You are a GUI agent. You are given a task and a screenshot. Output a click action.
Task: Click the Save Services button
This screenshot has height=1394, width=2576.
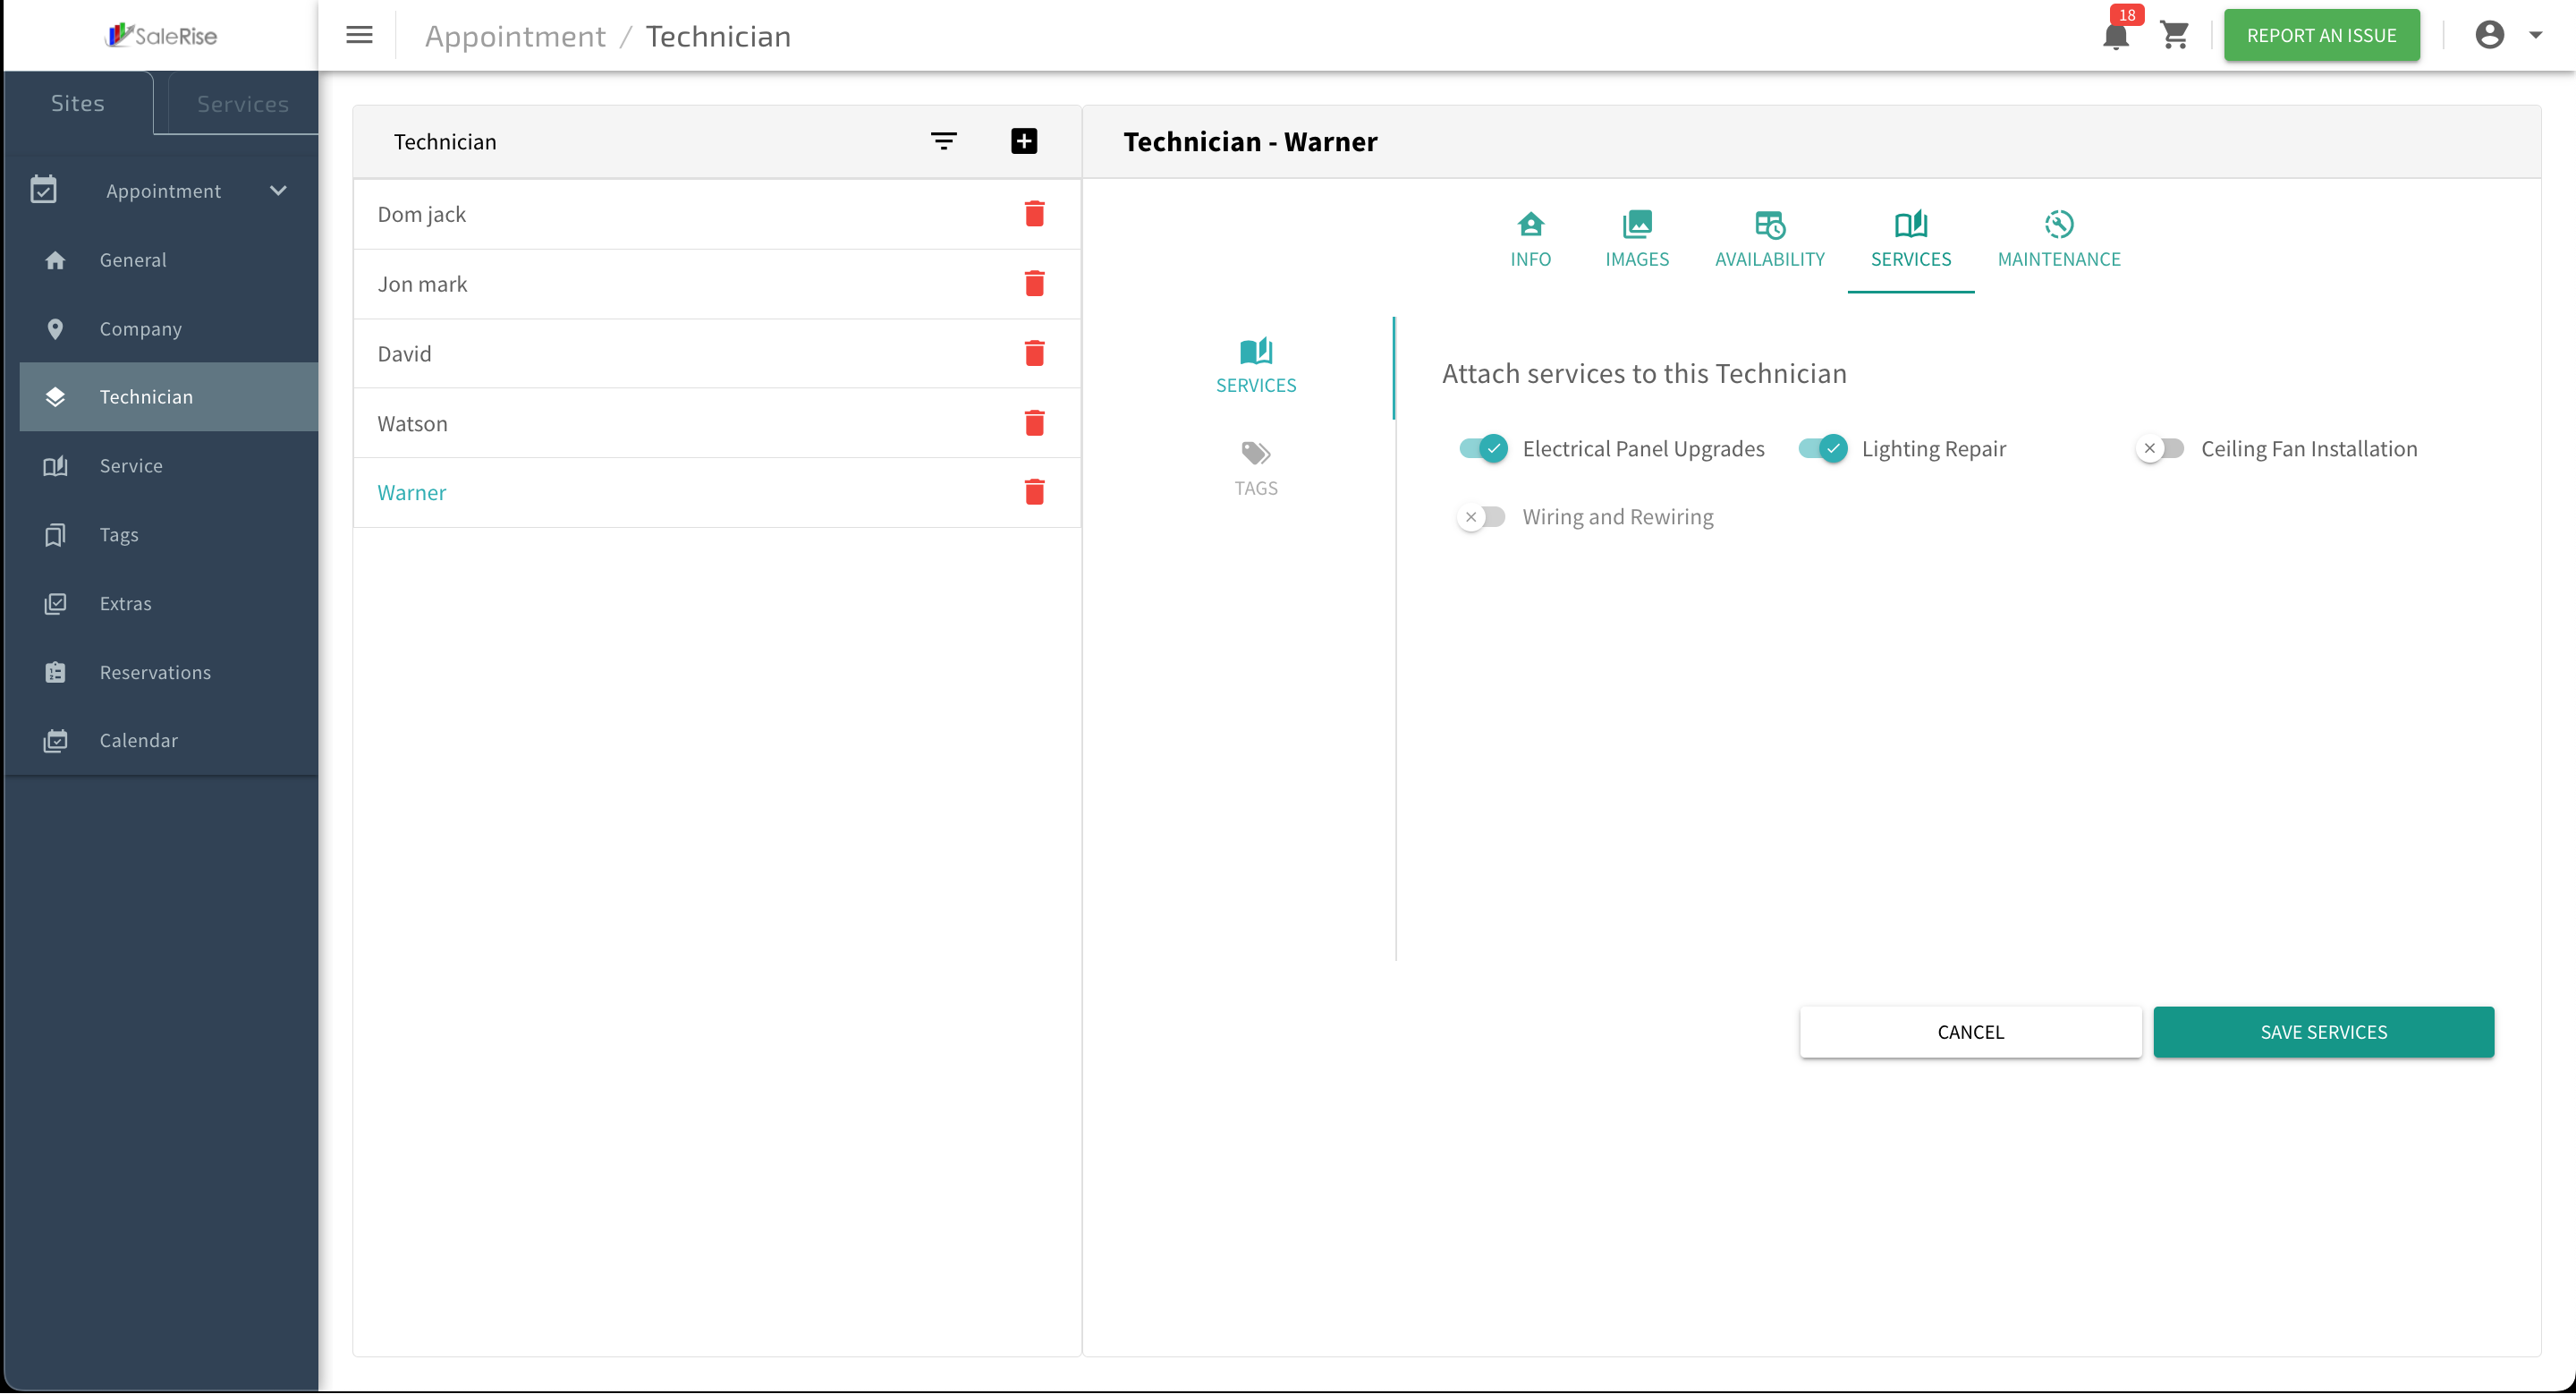(2323, 1032)
